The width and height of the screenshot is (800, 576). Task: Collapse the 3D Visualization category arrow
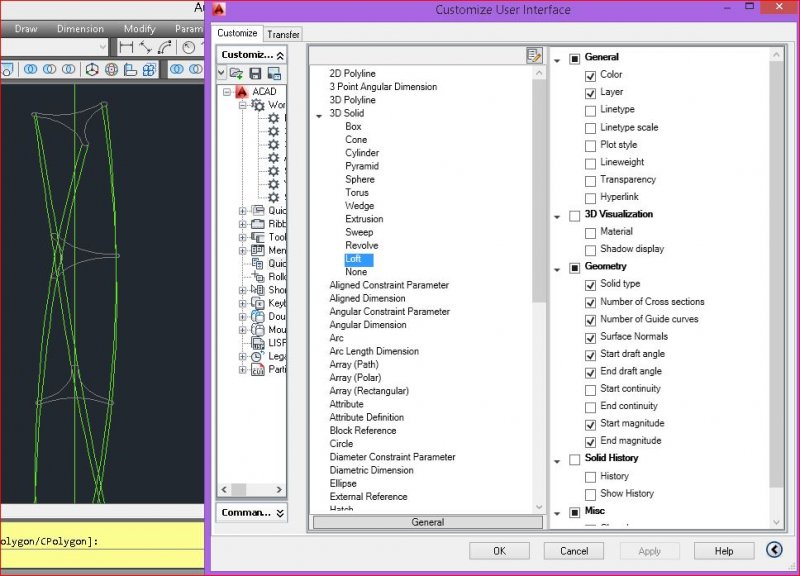[557, 217]
